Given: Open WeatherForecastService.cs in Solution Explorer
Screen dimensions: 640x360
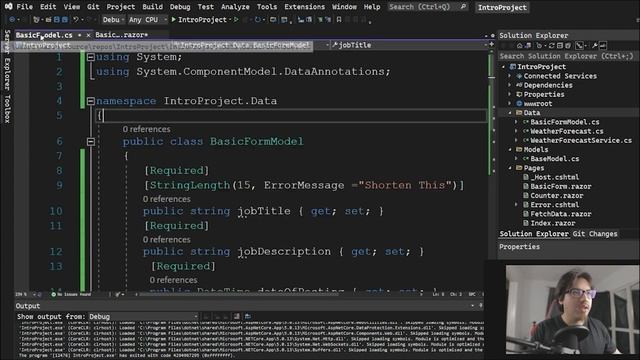Looking at the screenshot, I should pyautogui.click(x=581, y=140).
